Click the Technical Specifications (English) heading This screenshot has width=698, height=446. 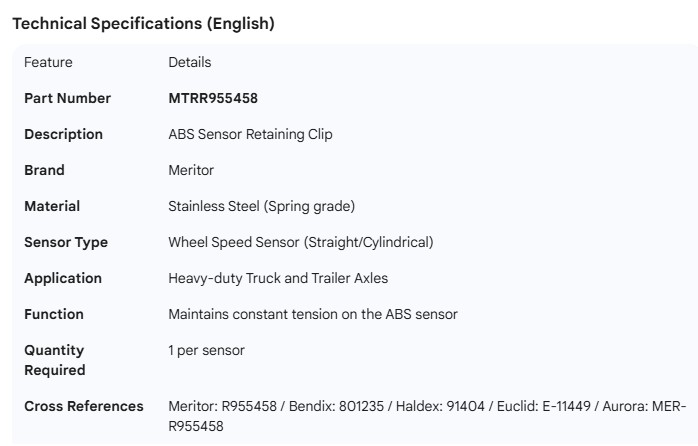[143, 24]
